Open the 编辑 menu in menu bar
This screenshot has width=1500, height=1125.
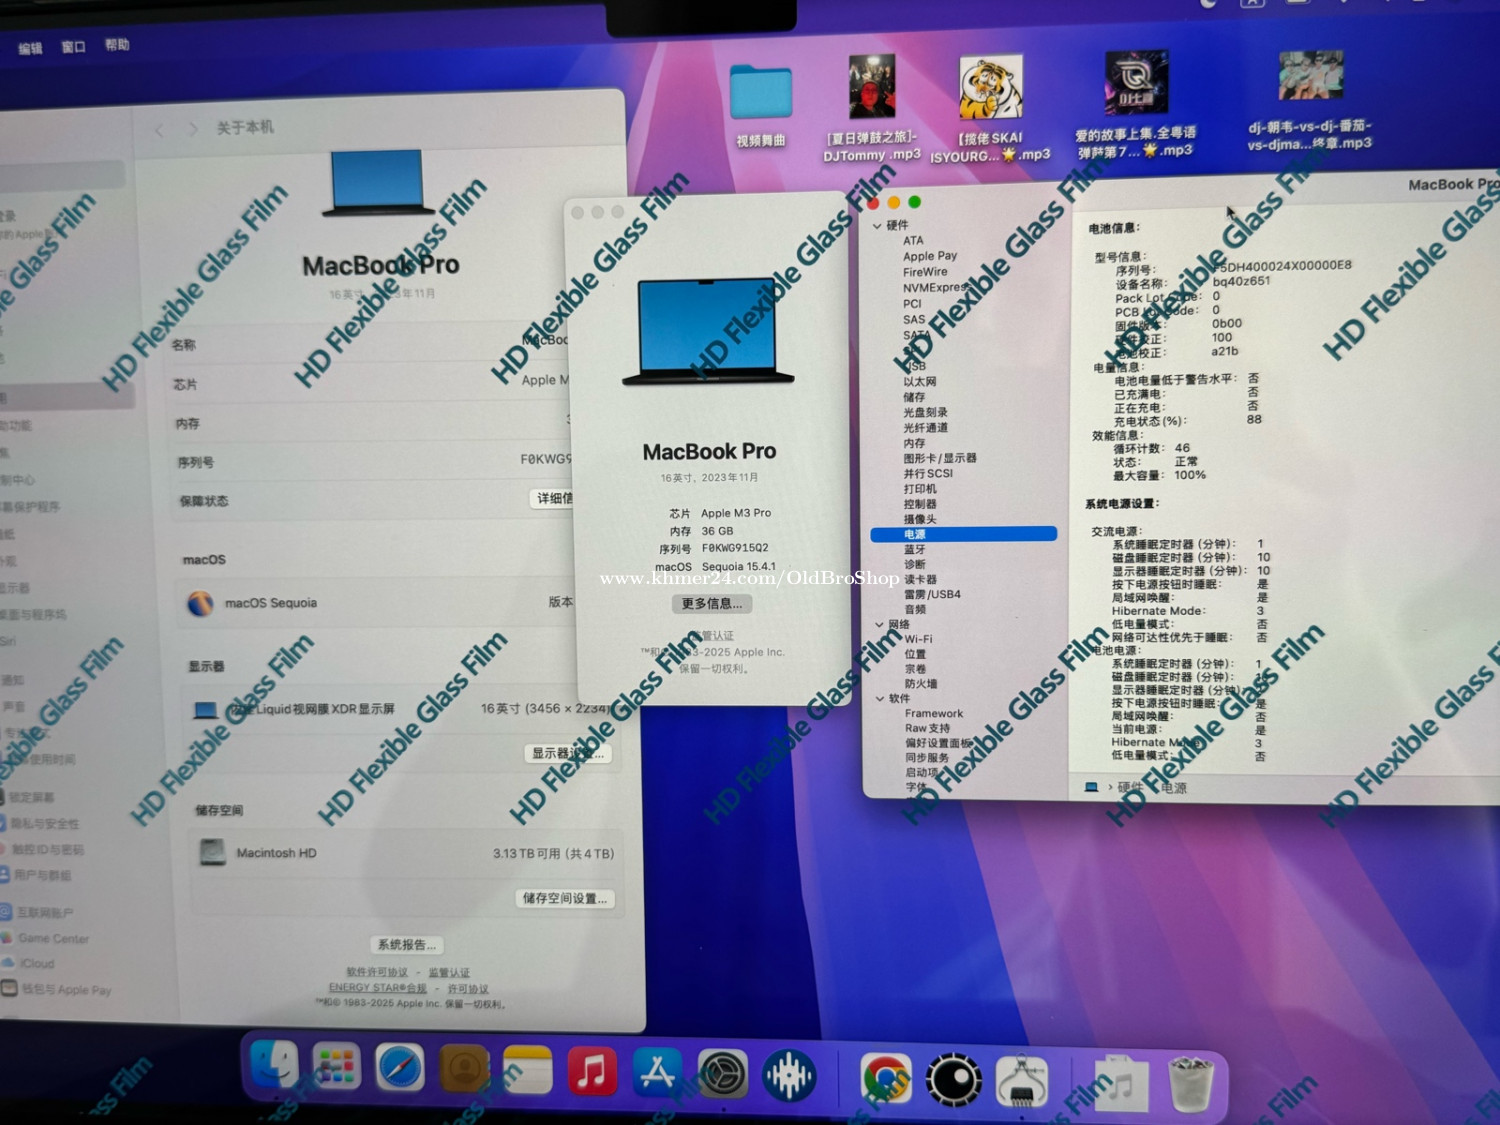point(30,48)
